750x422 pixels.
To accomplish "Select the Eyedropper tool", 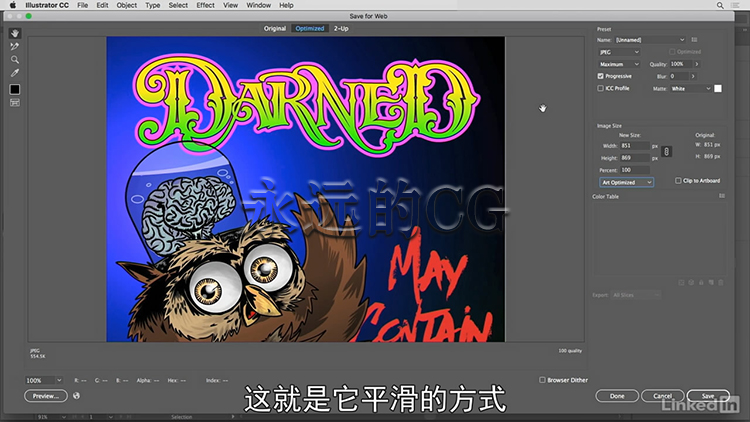I will [x=15, y=73].
